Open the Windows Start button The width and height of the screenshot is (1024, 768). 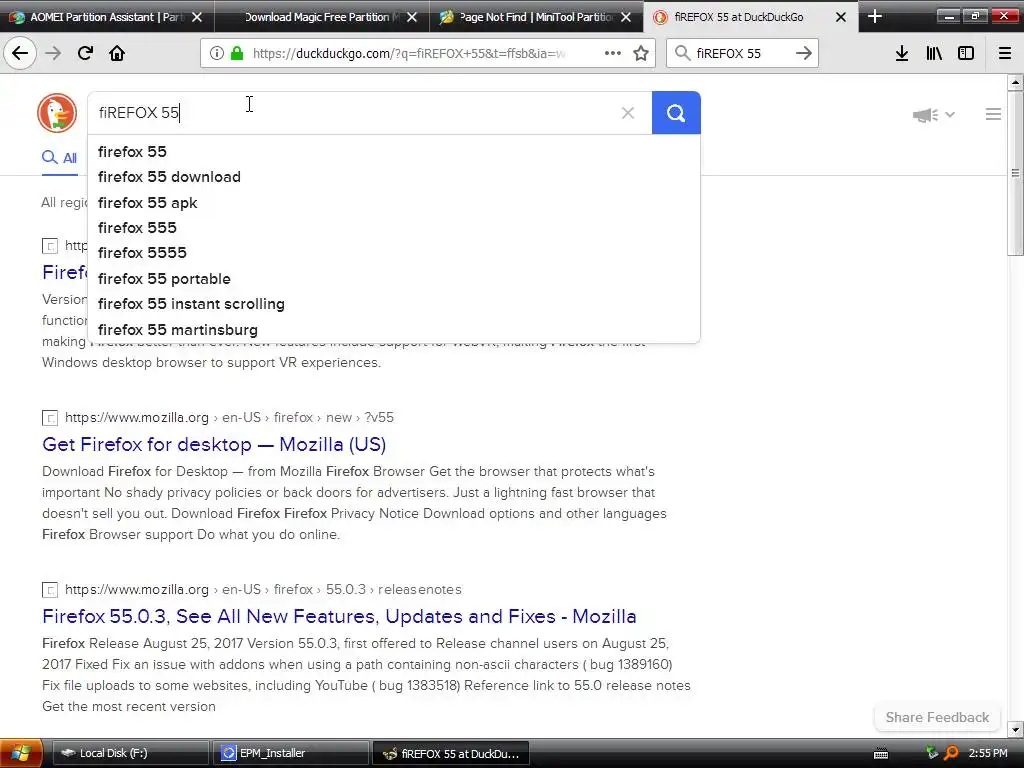[21, 753]
